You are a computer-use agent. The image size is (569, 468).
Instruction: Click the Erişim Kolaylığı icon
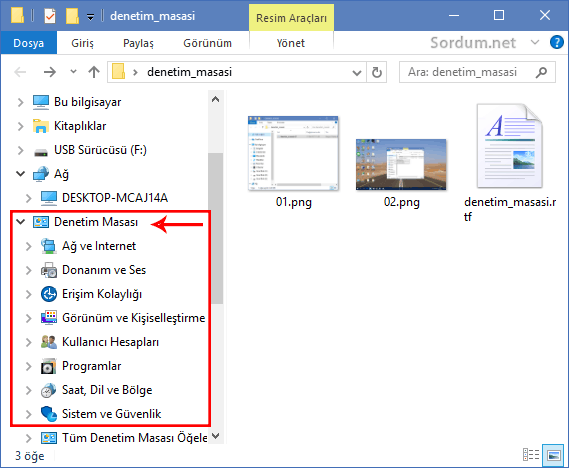coord(49,294)
